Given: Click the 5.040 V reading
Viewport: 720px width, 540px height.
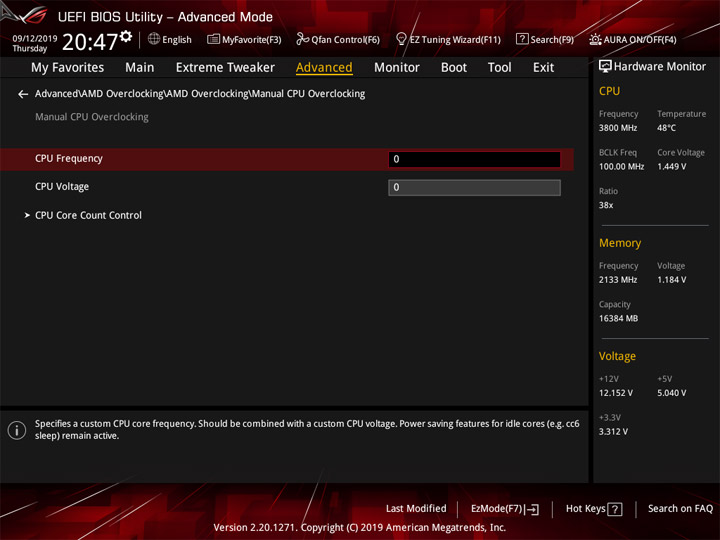Looking at the screenshot, I should (671, 393).
